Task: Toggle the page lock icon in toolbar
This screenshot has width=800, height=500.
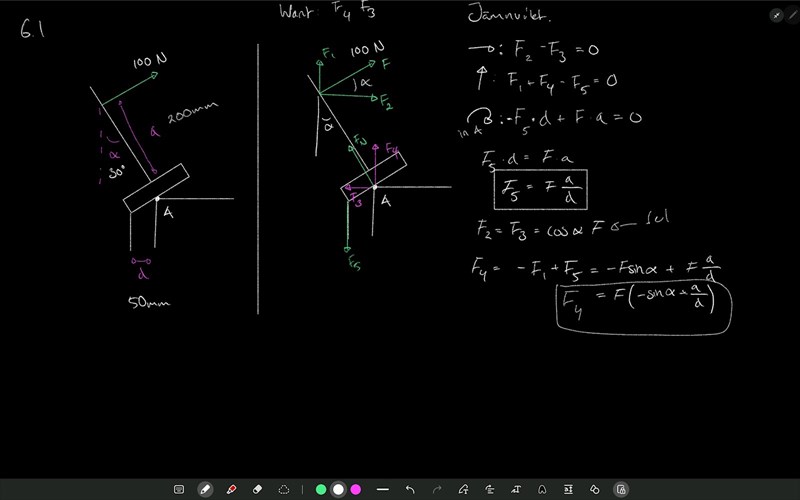Action: pyautogui.click(x=620, y=489)
